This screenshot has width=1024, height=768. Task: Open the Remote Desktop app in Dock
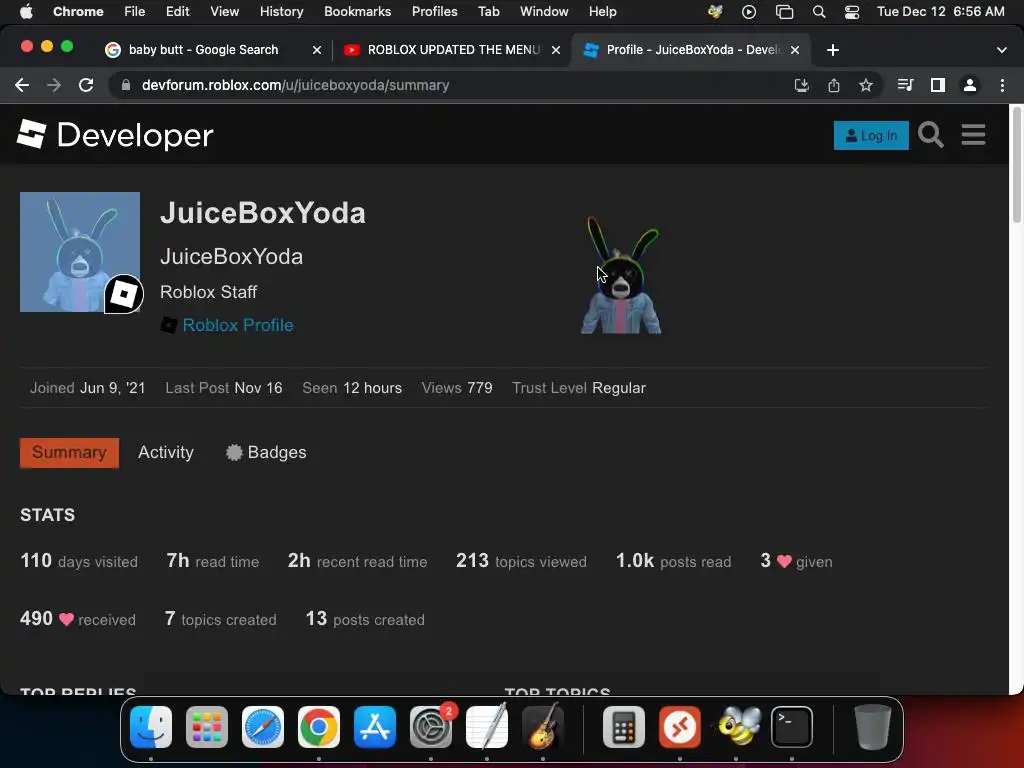[680, 727]
